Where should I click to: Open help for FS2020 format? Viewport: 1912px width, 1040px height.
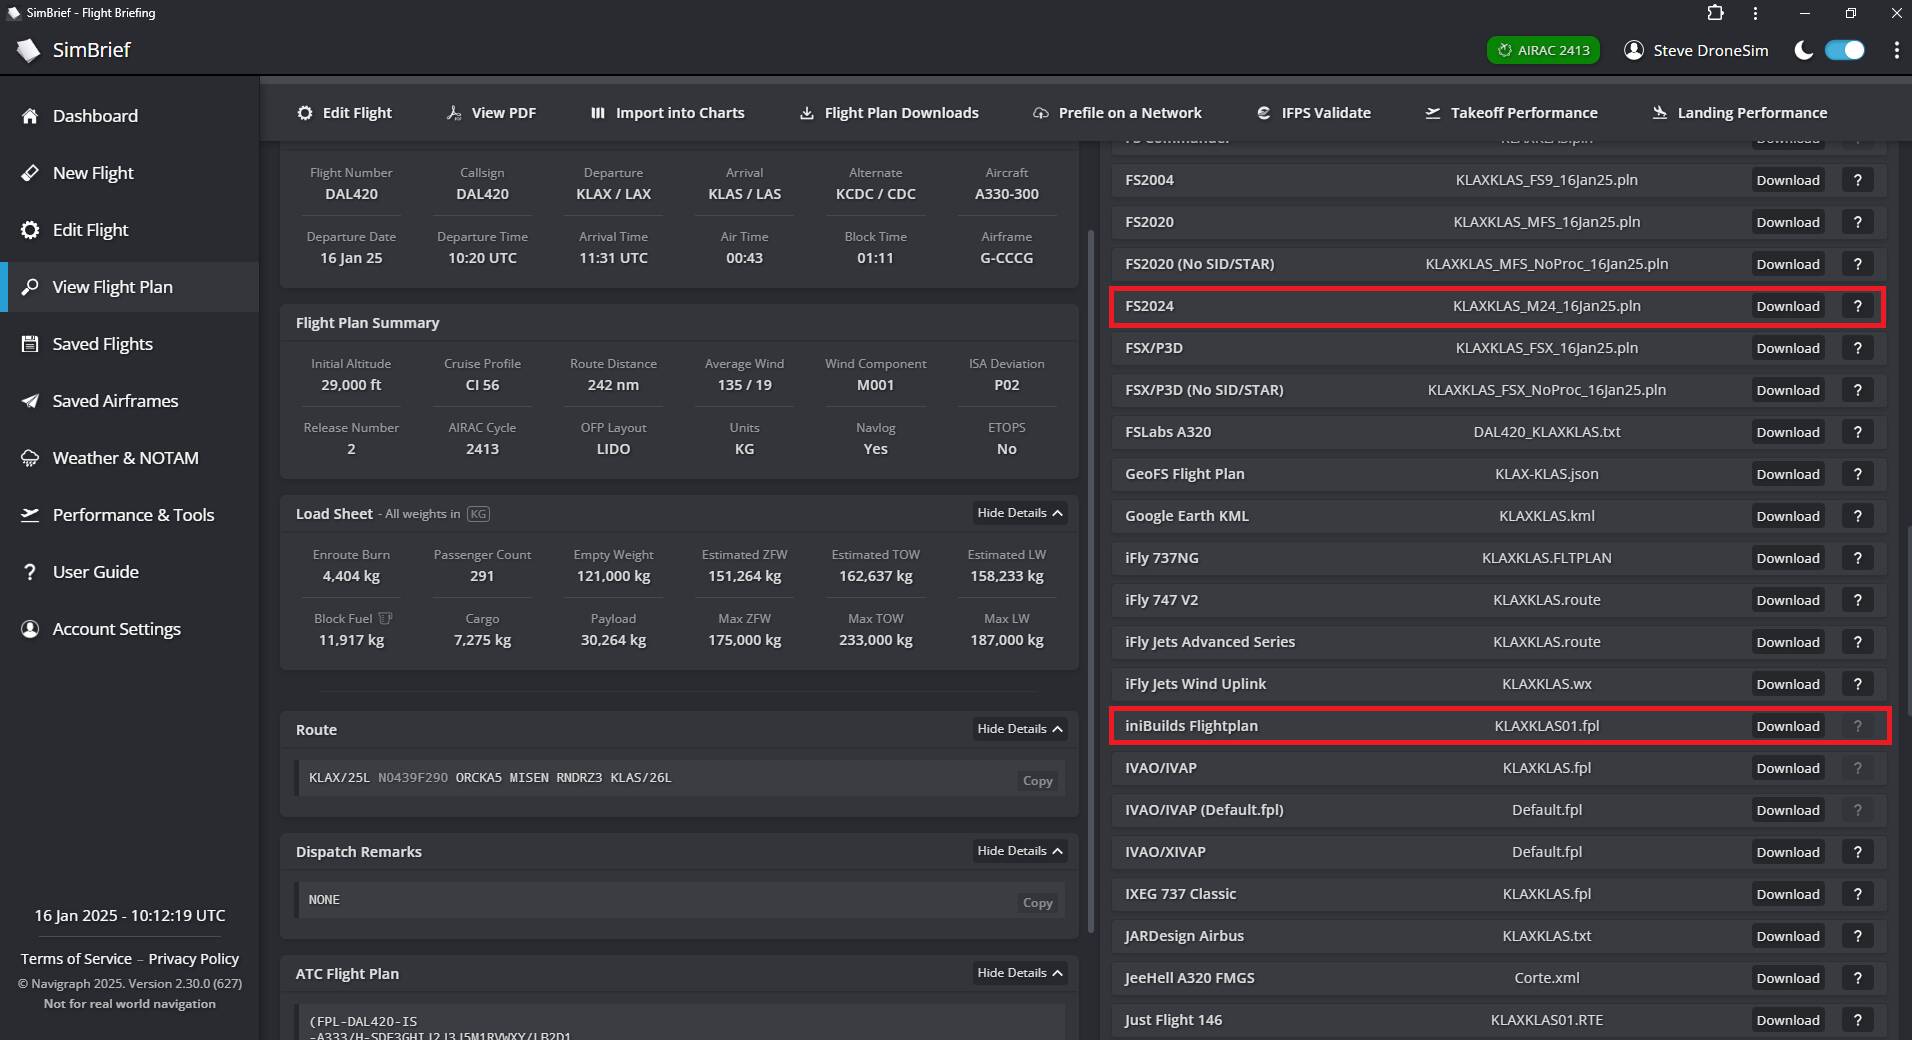click(x=1857, y=222)
